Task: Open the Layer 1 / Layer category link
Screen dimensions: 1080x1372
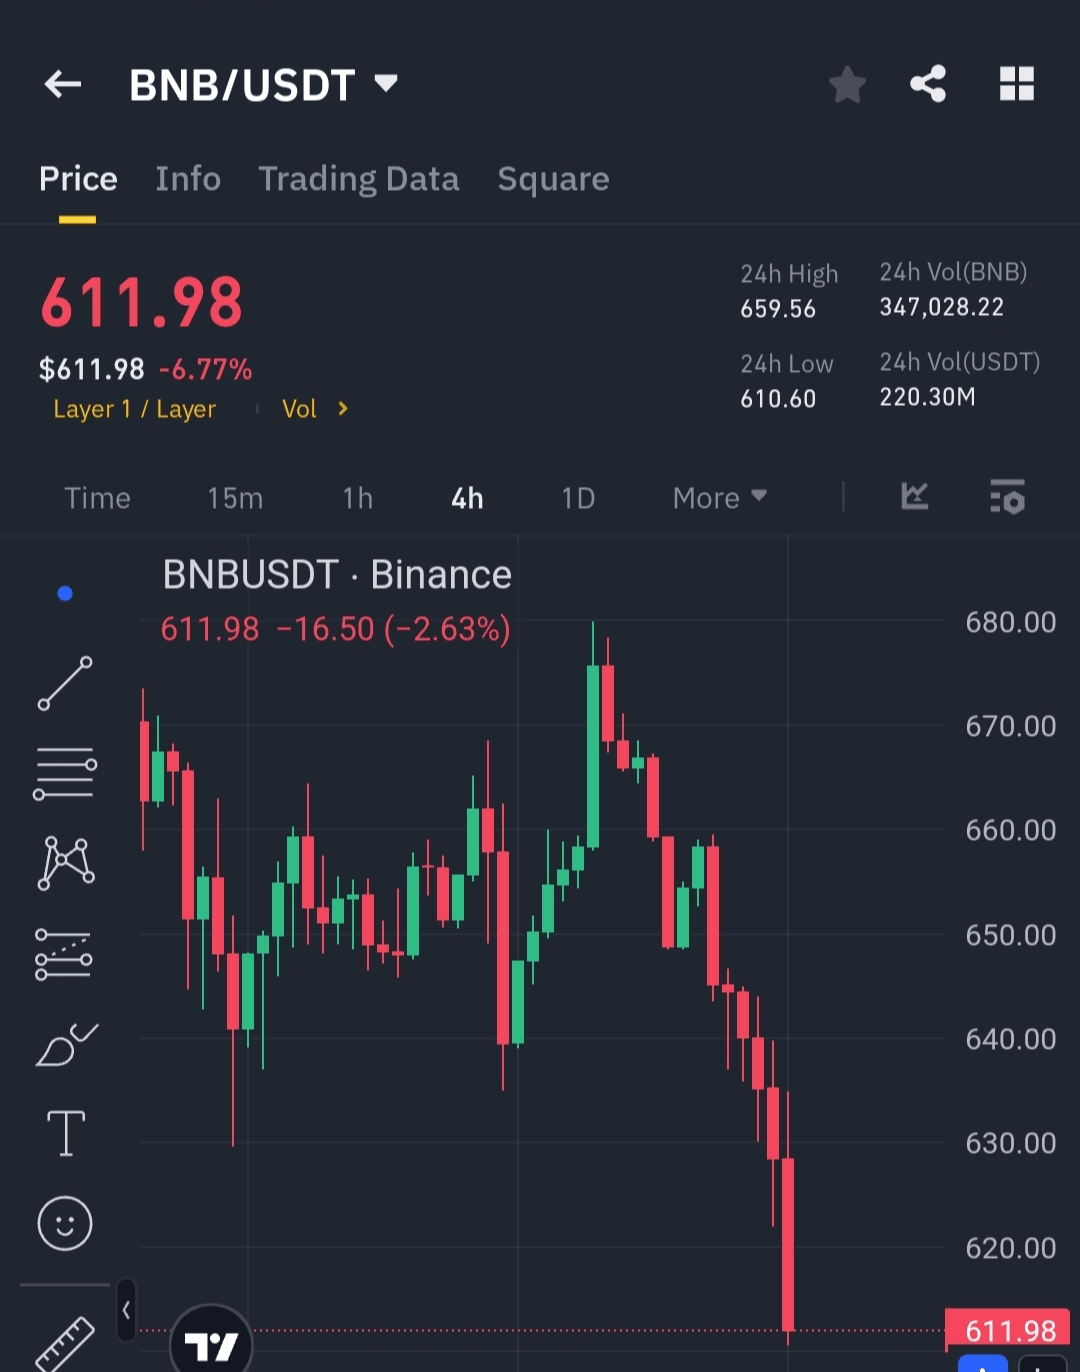Action: (134, 409)
